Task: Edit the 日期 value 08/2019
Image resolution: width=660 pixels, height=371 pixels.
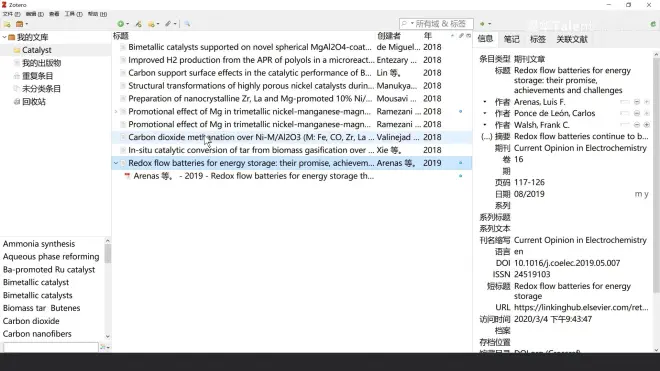Action: pyautogui.click(x=529, y=194)
